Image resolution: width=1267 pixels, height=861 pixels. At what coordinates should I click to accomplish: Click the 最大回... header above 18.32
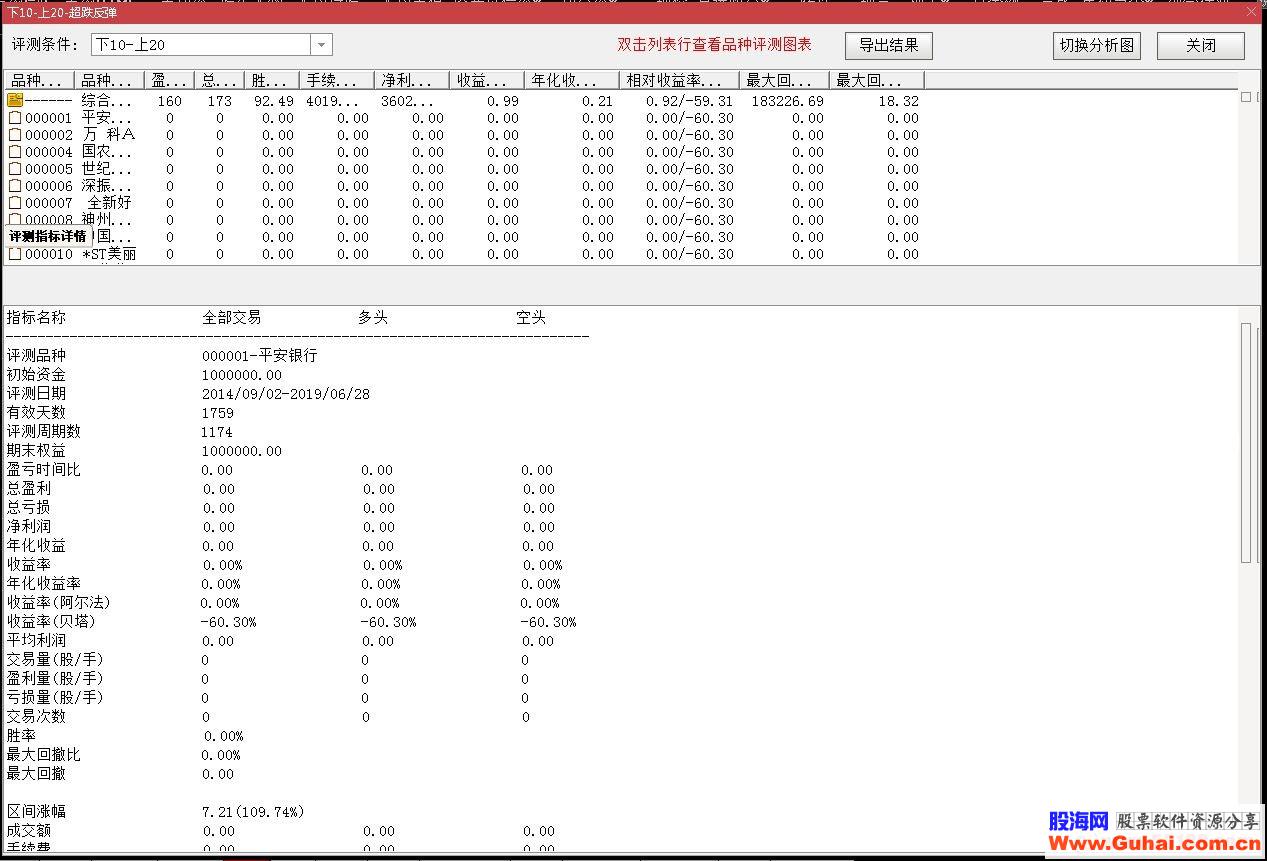pos(877,80)
